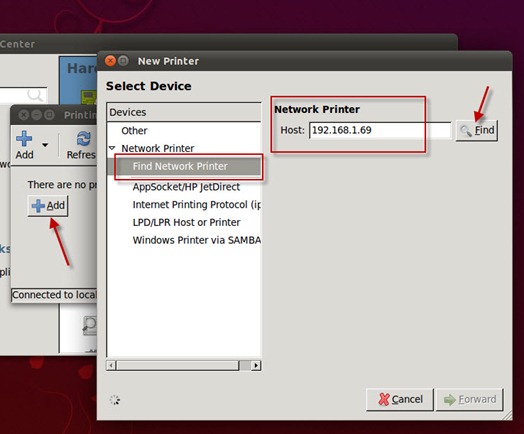Click the greyed-out Forward button

(470, 399)
